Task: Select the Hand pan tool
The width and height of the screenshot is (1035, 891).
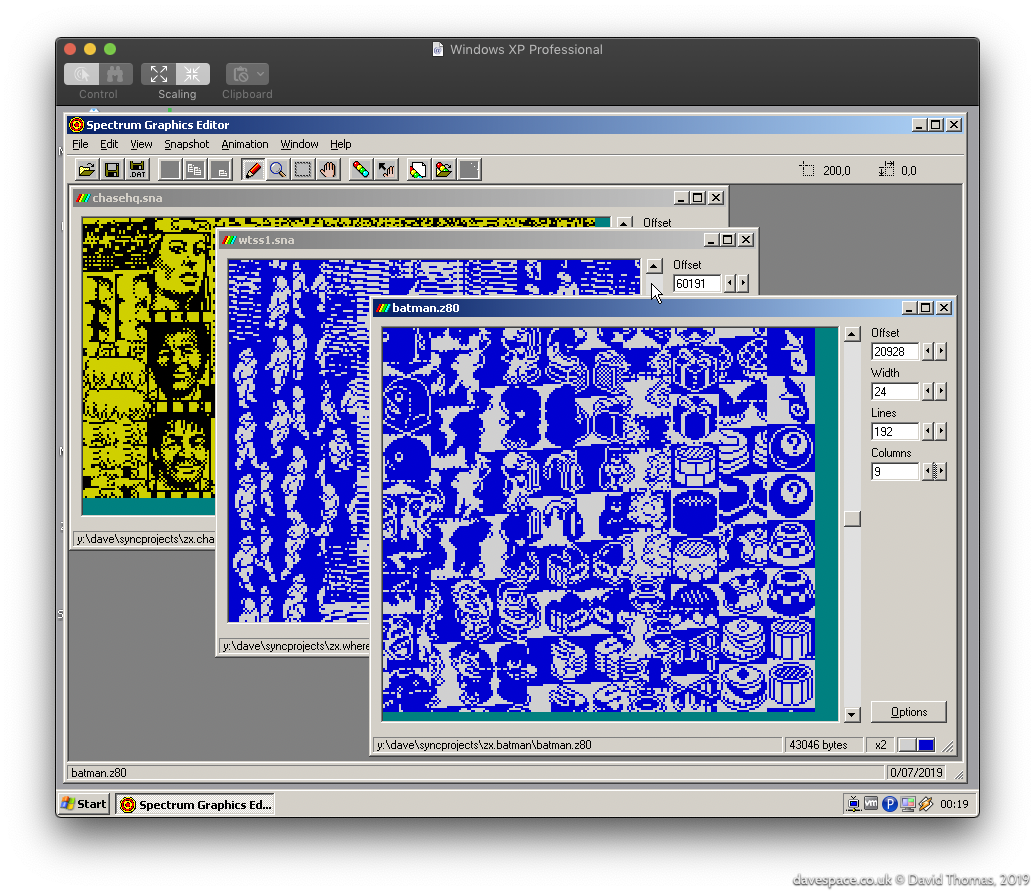Action: point(328,170)
